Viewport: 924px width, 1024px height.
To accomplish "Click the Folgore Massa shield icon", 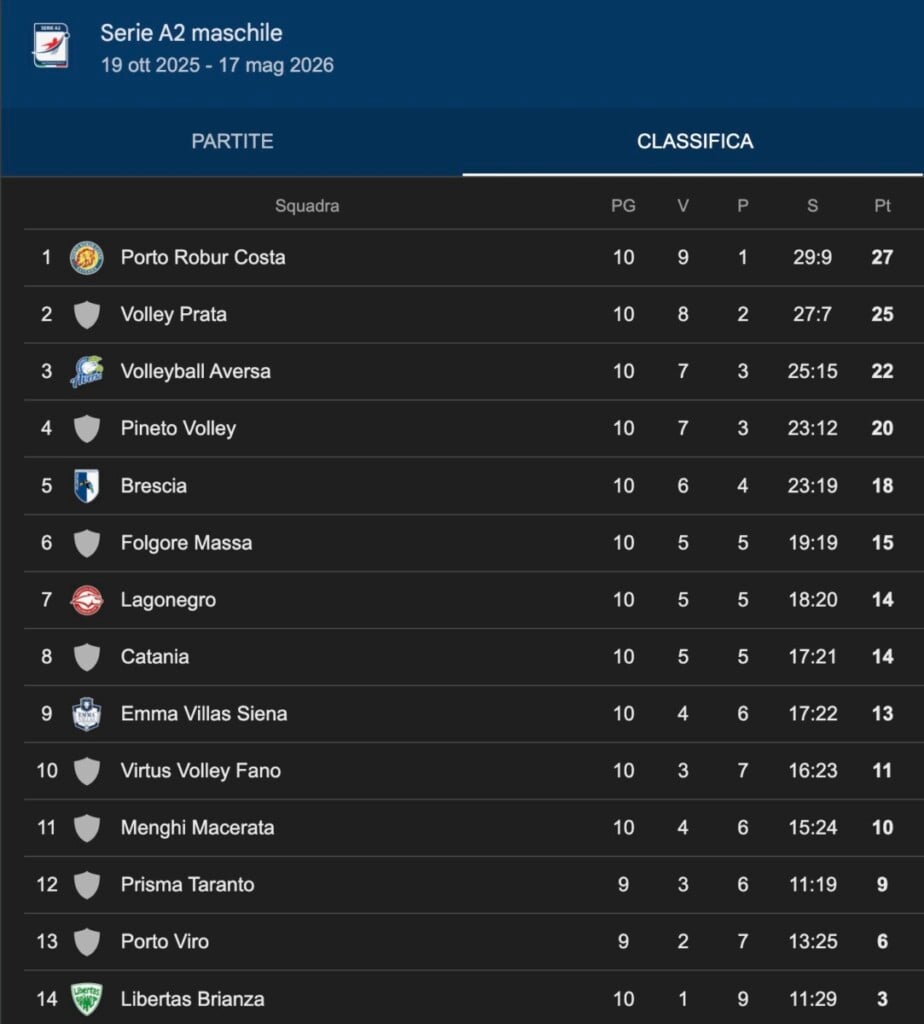I will coord(86,542).
